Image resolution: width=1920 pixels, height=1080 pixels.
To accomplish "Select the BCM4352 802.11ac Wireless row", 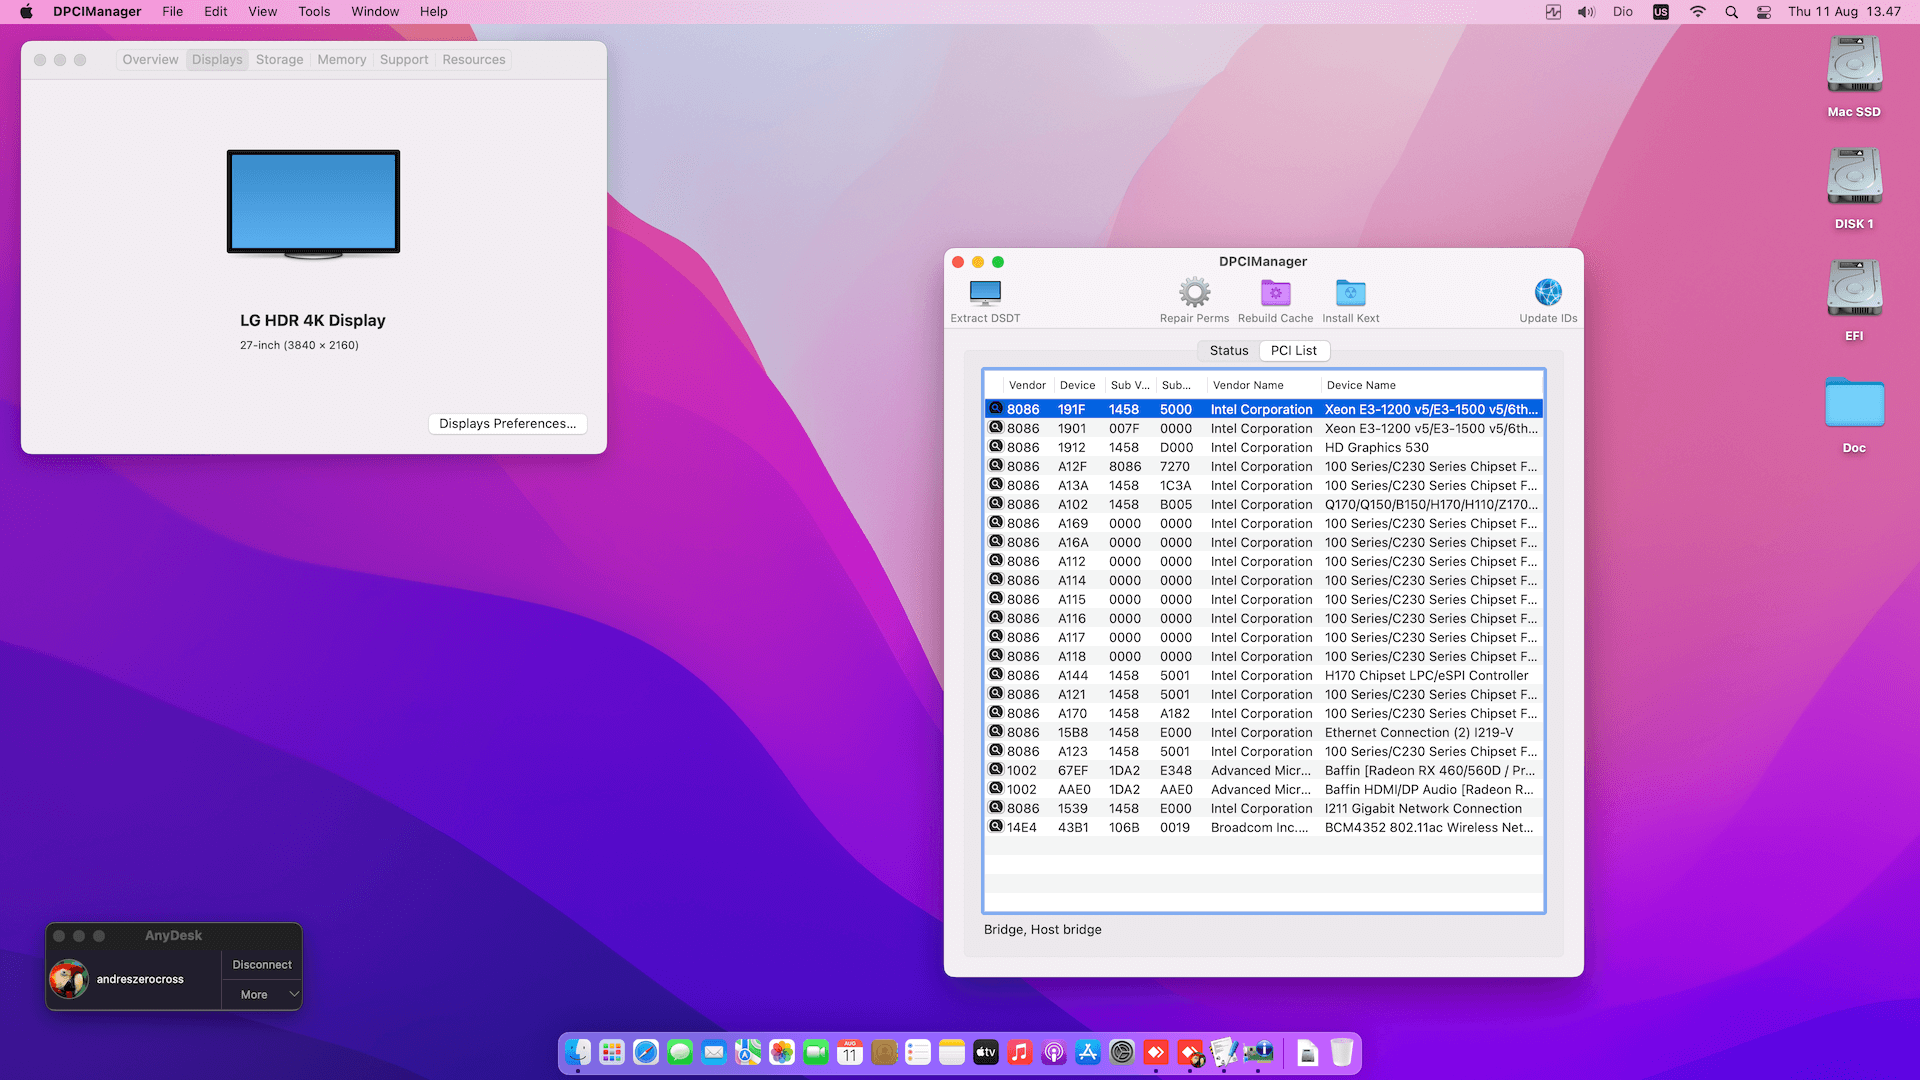I will click(1264, 828).
